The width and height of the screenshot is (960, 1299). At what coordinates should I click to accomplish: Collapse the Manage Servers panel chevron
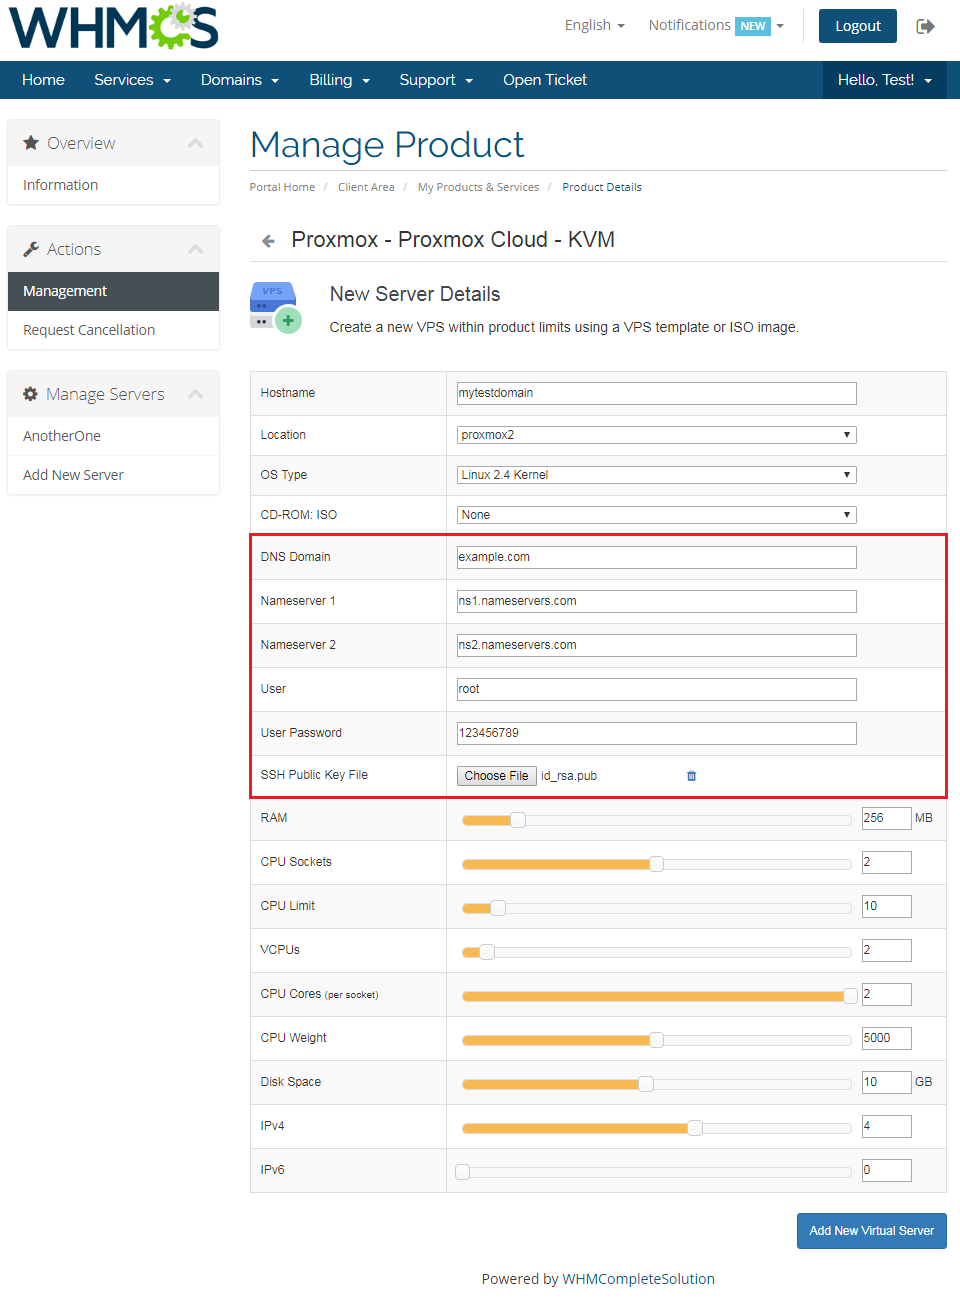click(196, 394)
